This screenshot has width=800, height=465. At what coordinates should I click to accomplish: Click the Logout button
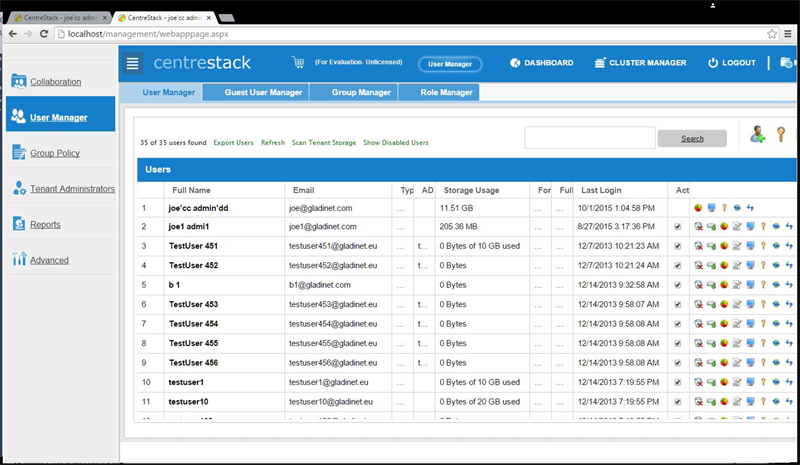click(732, 63)
